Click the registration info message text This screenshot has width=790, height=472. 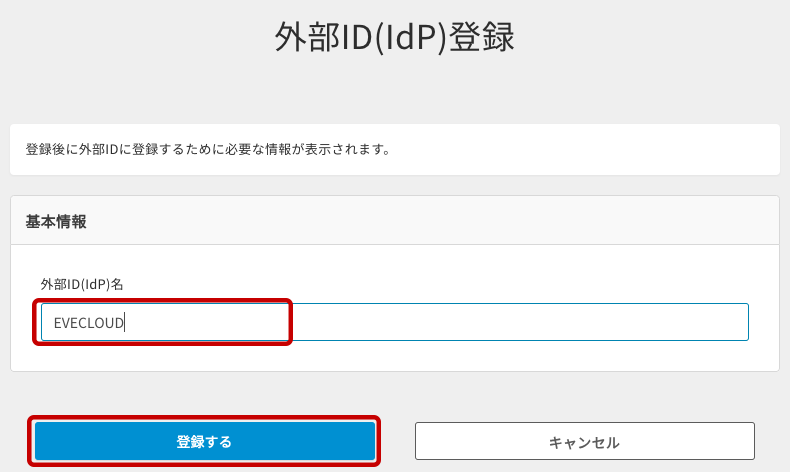(x=207, y=150)
